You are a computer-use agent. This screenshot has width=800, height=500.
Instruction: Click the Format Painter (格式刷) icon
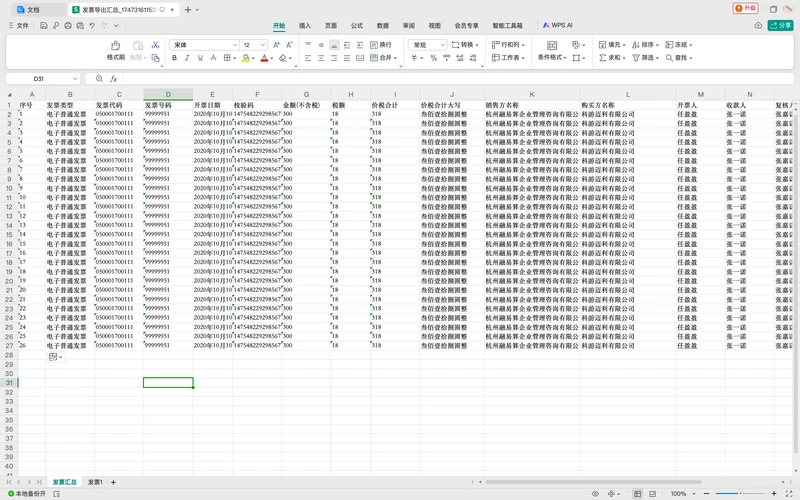[116, 45]
